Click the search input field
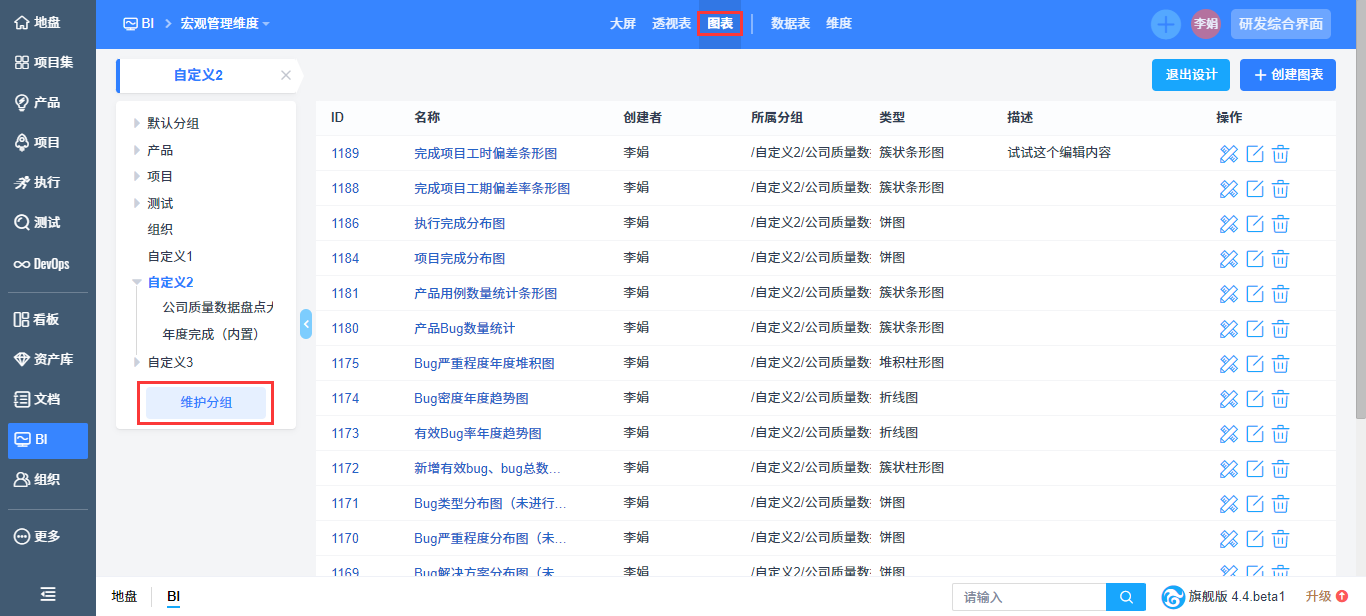This screenshot has height=616, width=1366. pos(1028,597)
